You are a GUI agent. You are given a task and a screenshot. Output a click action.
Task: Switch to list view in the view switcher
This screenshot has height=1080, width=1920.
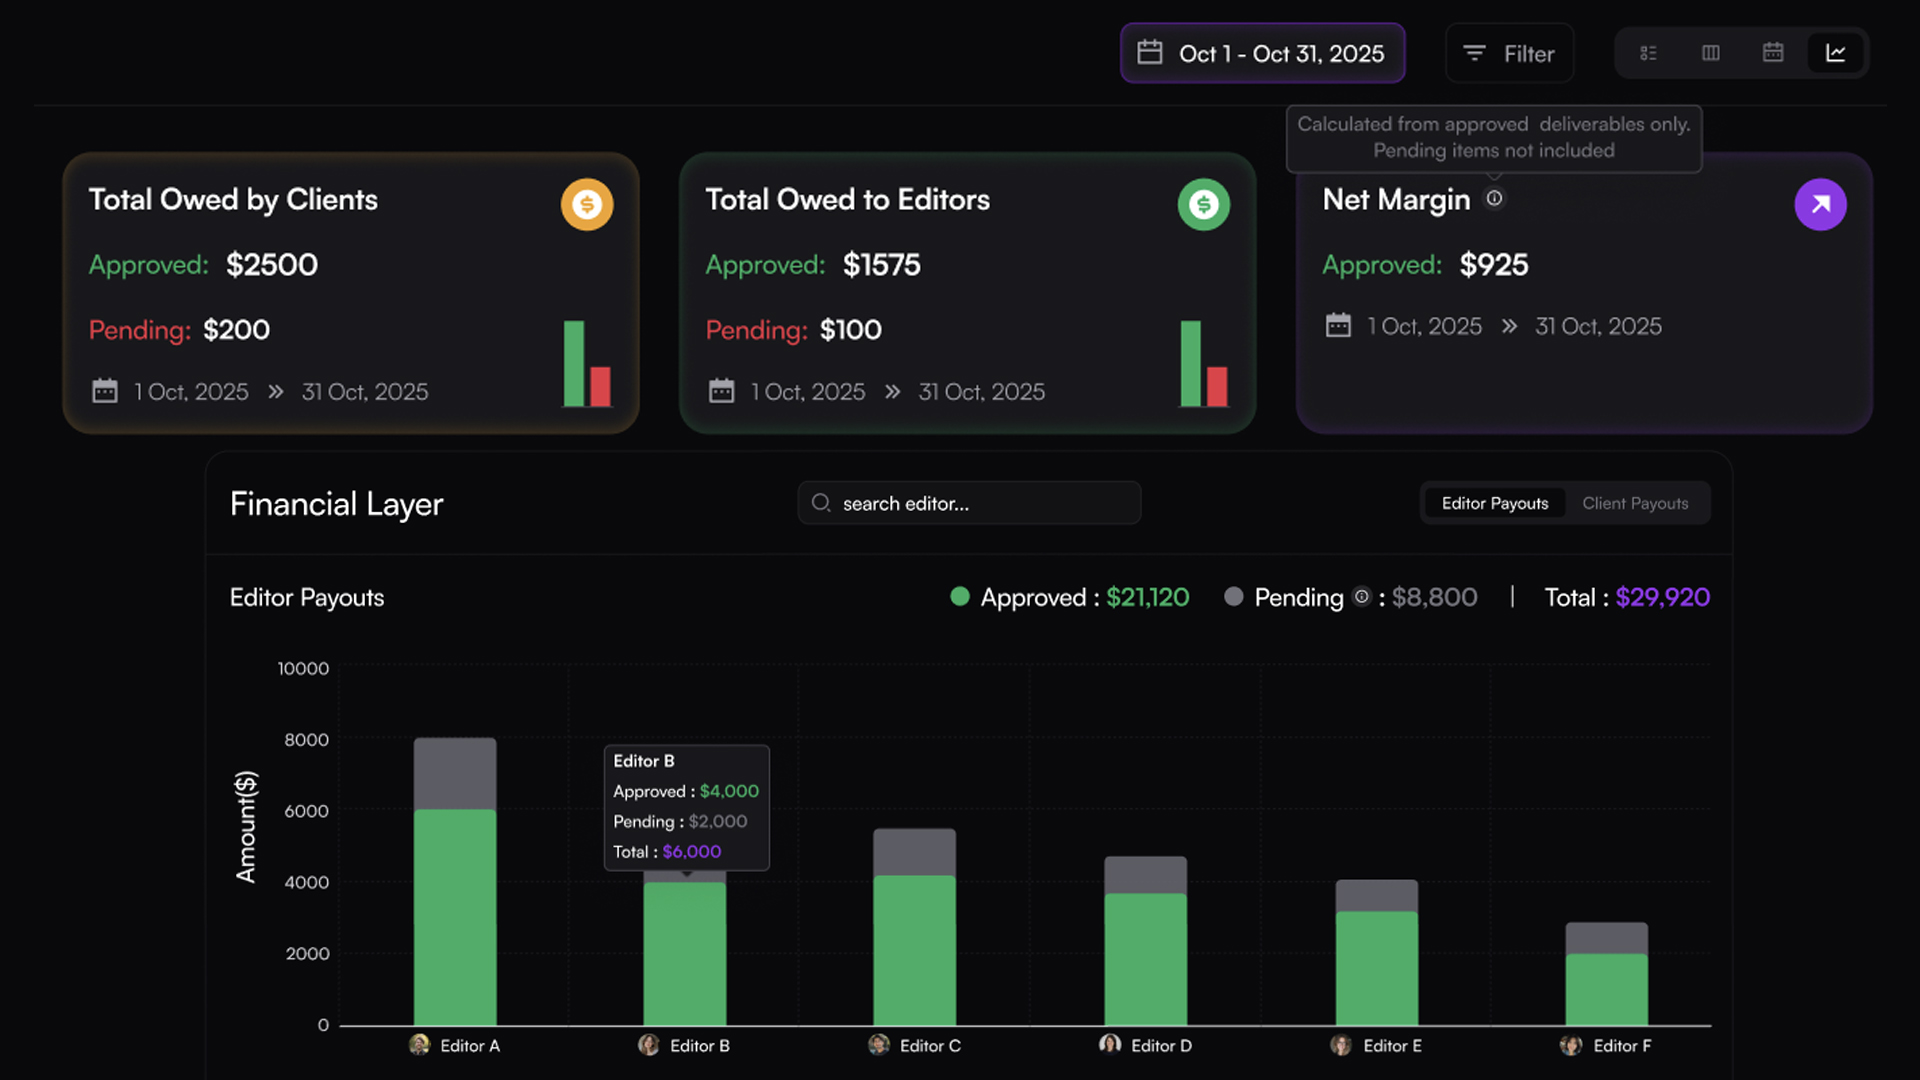click(1648, 53)
